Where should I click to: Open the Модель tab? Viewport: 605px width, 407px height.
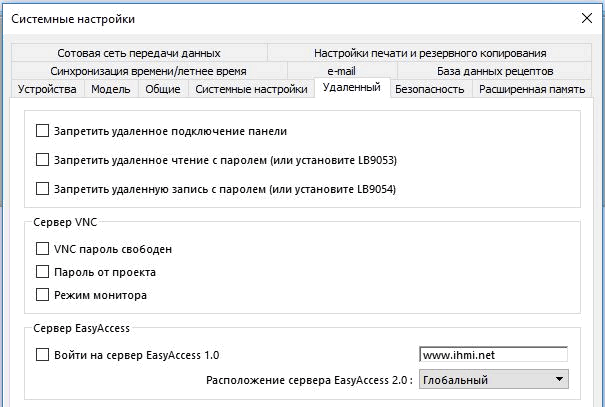[x=111, y=89]
